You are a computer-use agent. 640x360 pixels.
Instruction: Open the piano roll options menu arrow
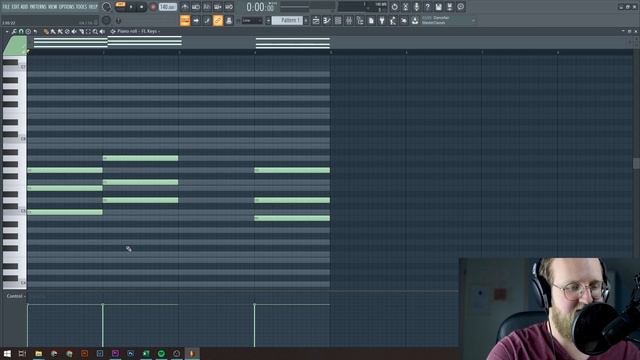[x=7, y=31]
